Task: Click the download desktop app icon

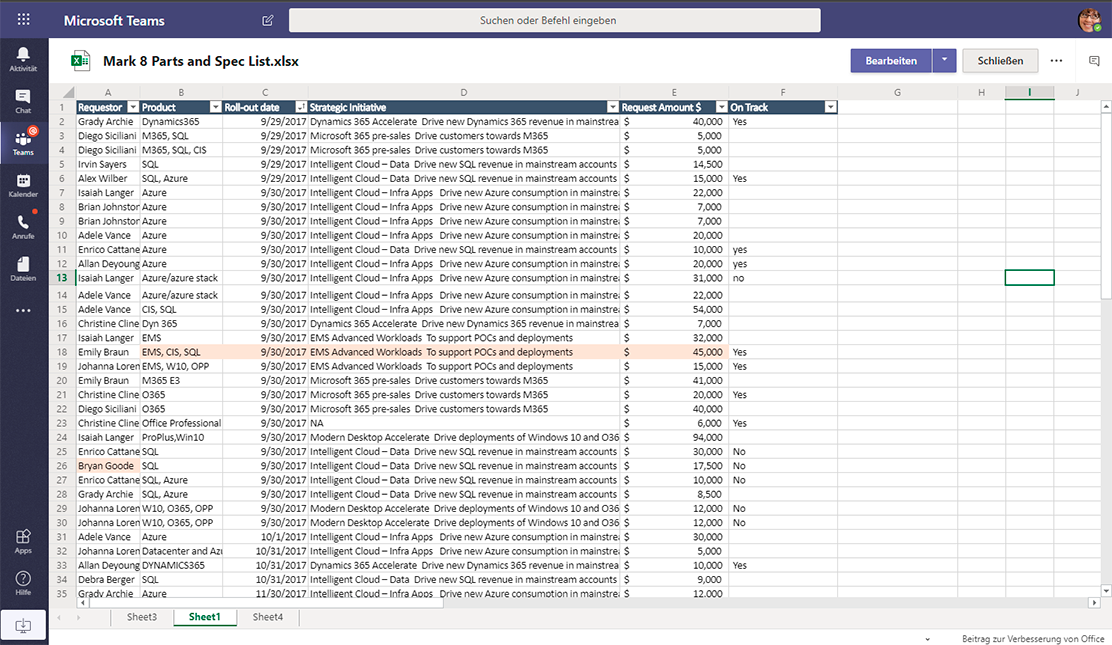Action: tap(23, 626)
